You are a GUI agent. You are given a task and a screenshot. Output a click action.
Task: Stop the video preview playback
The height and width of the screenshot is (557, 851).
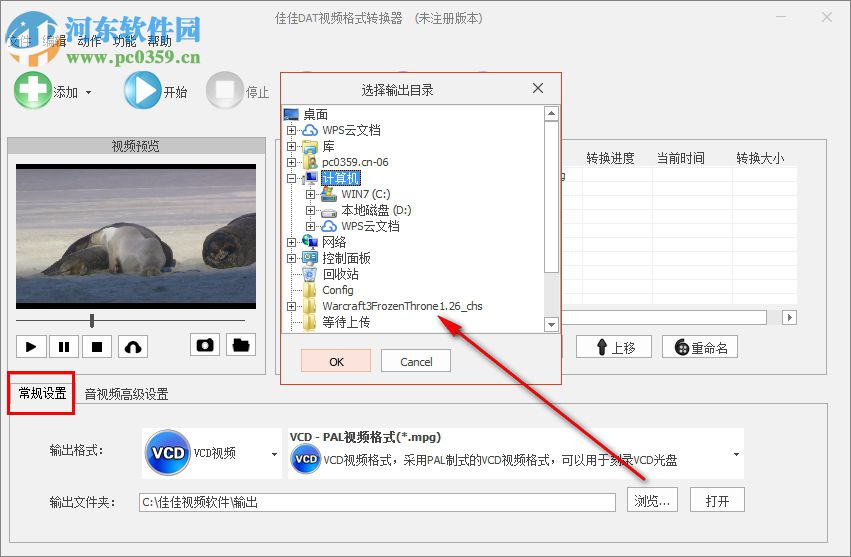pos(97,346)
